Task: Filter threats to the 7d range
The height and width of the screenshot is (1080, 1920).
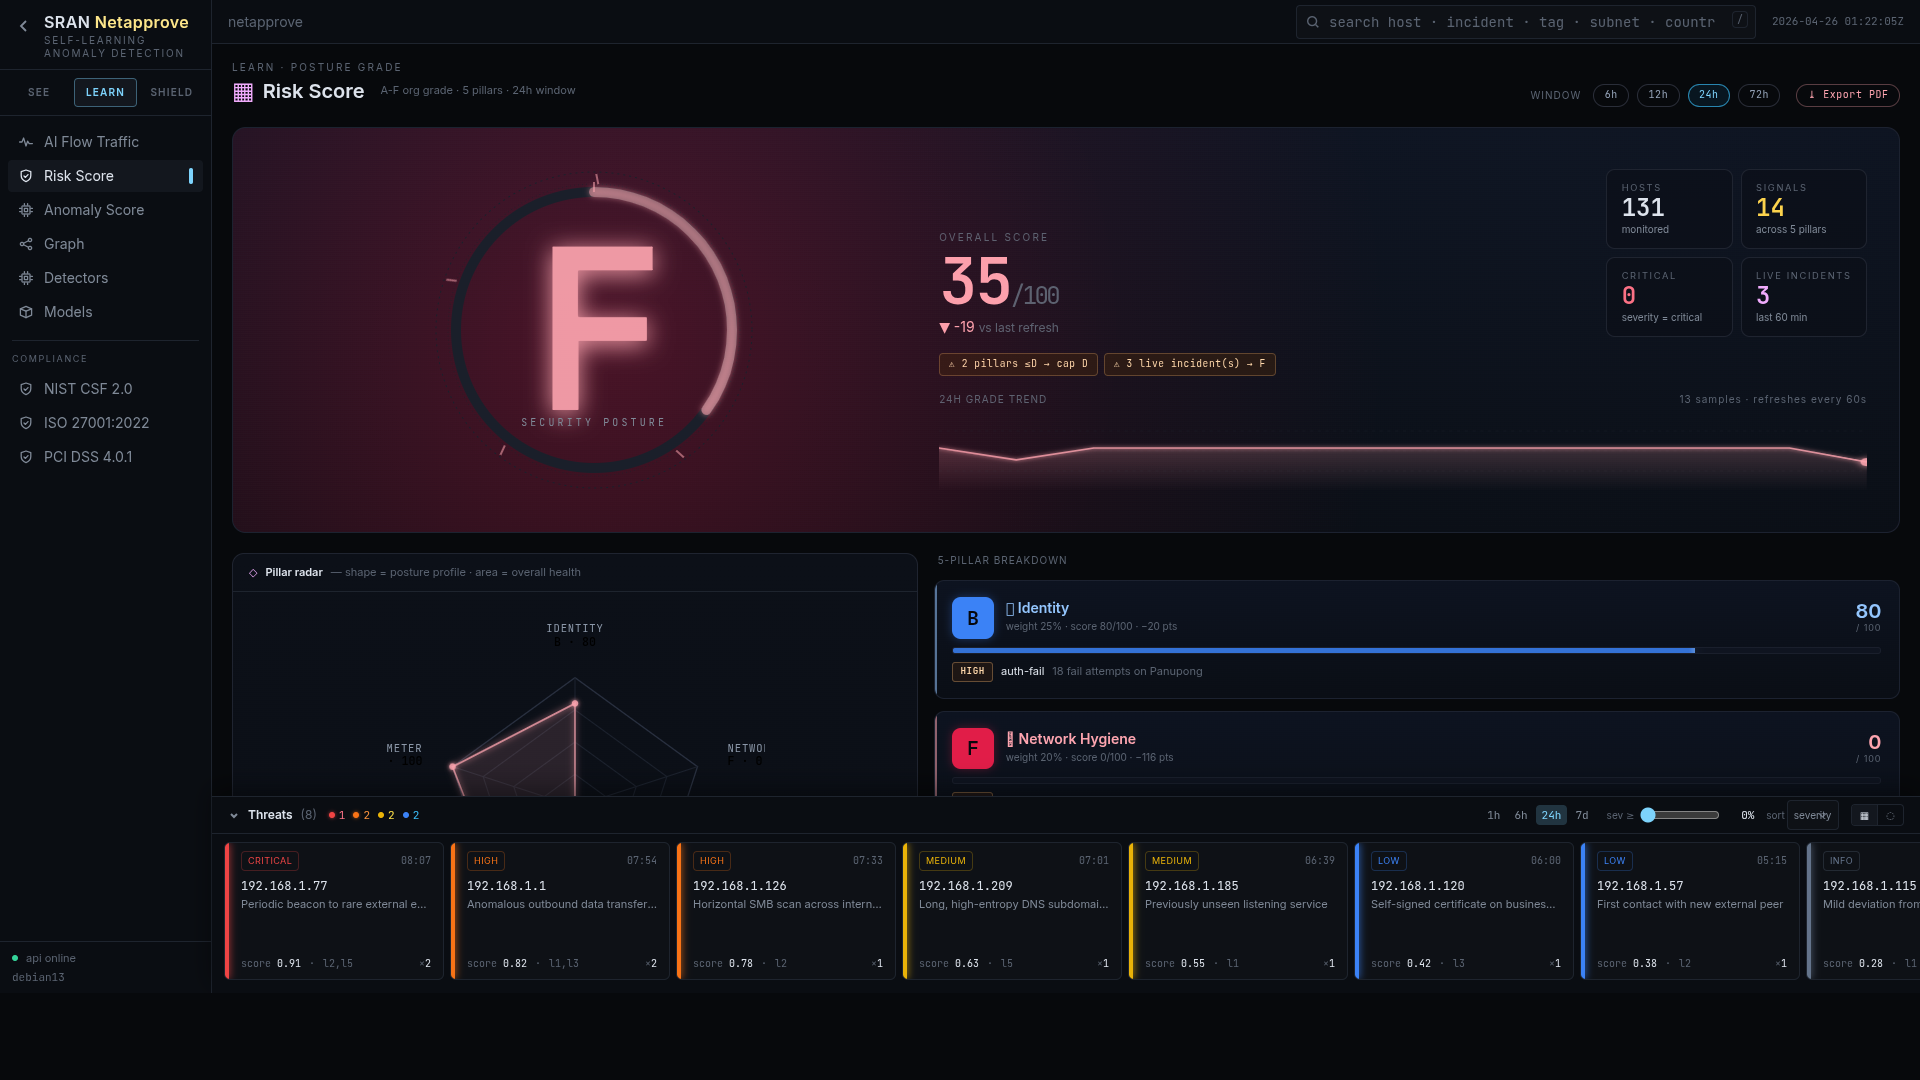Action: [x=1582, y=816]
